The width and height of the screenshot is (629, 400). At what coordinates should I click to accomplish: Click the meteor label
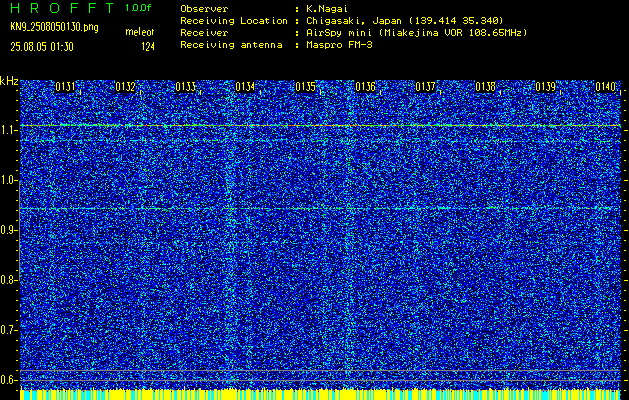[140, 32]
